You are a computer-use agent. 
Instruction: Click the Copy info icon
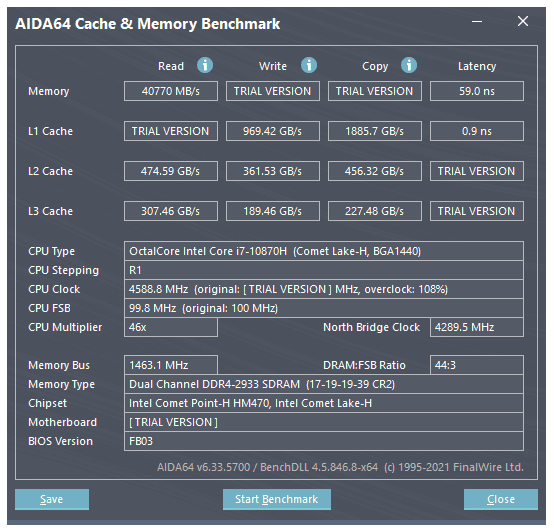[409, 66]
